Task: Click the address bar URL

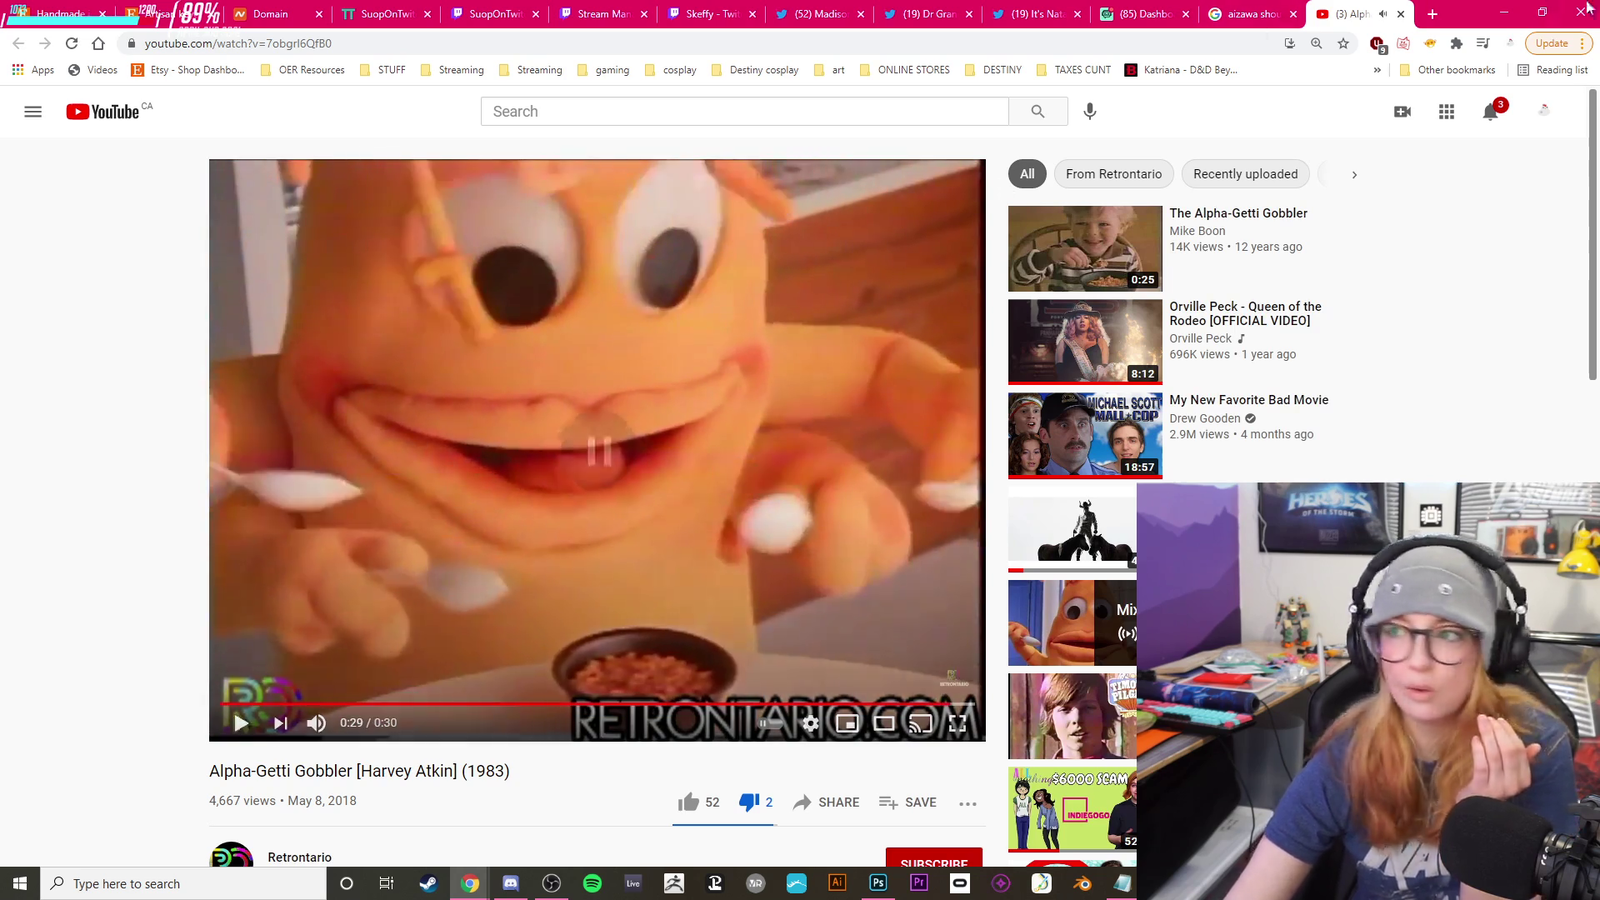Action: click(238, 43)
